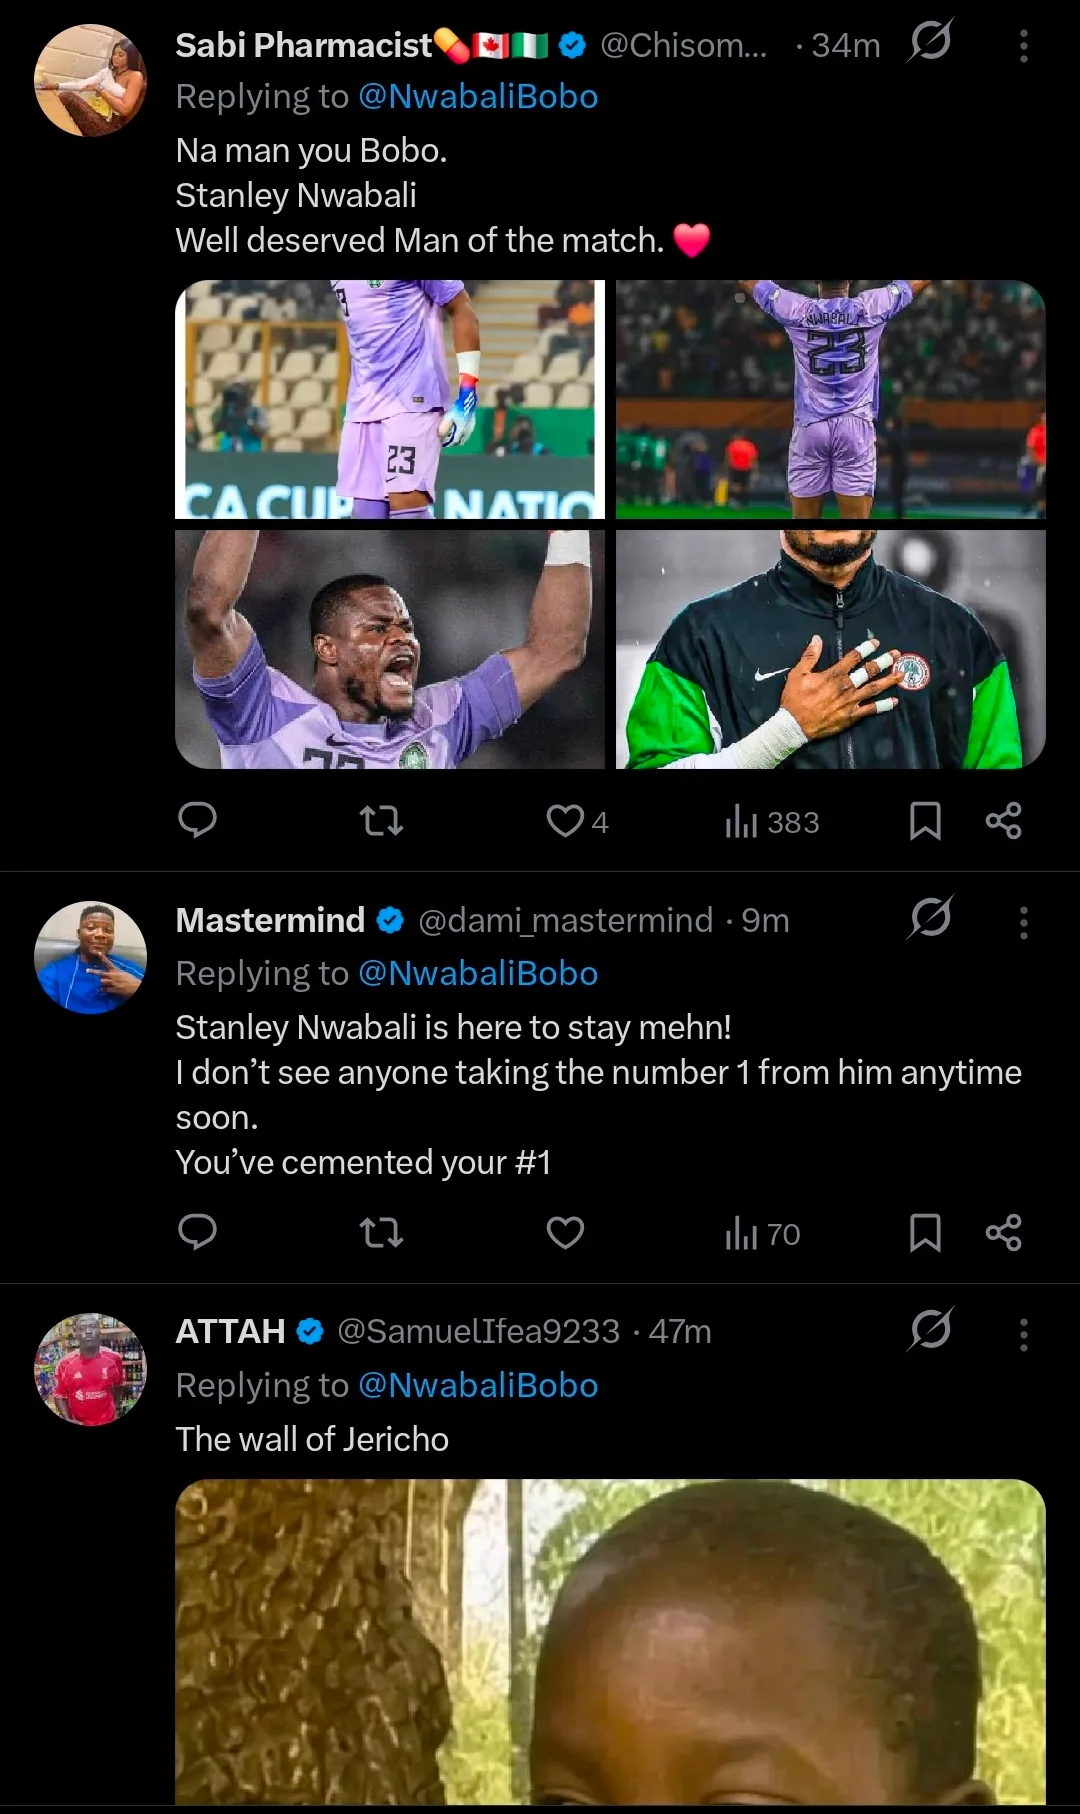This screenshot has height=1814, width=1080.
Task: Reply to Sabi Pharmacist's tweet
Action: pos(197,821)
